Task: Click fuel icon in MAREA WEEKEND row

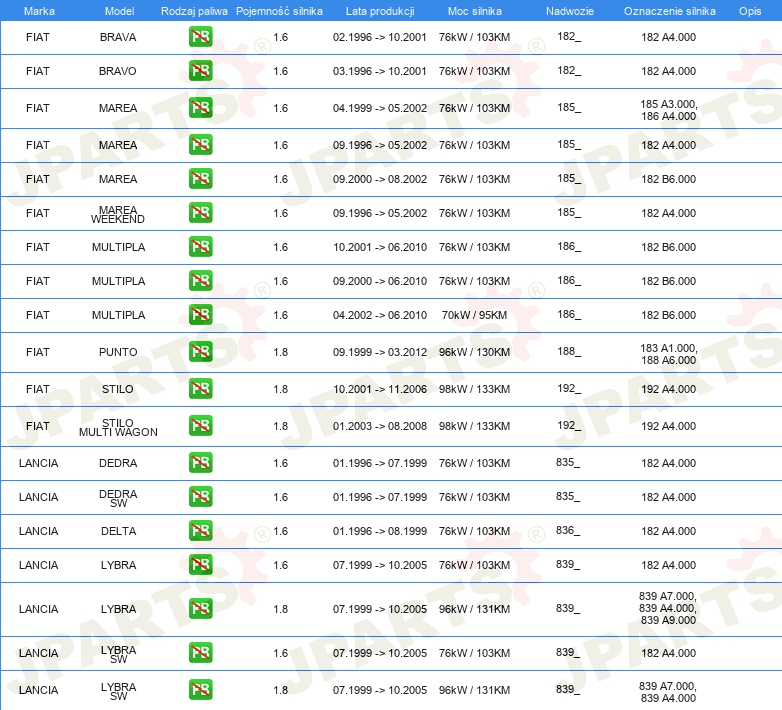Action: [200, 212]
